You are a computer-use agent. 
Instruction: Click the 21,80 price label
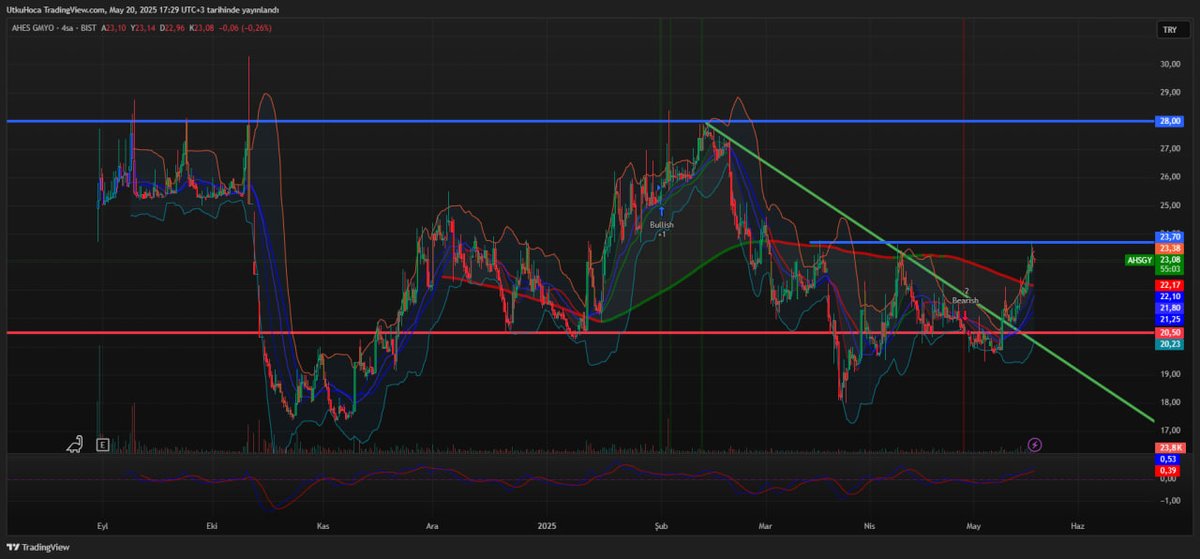click(x=1169, y=308)
